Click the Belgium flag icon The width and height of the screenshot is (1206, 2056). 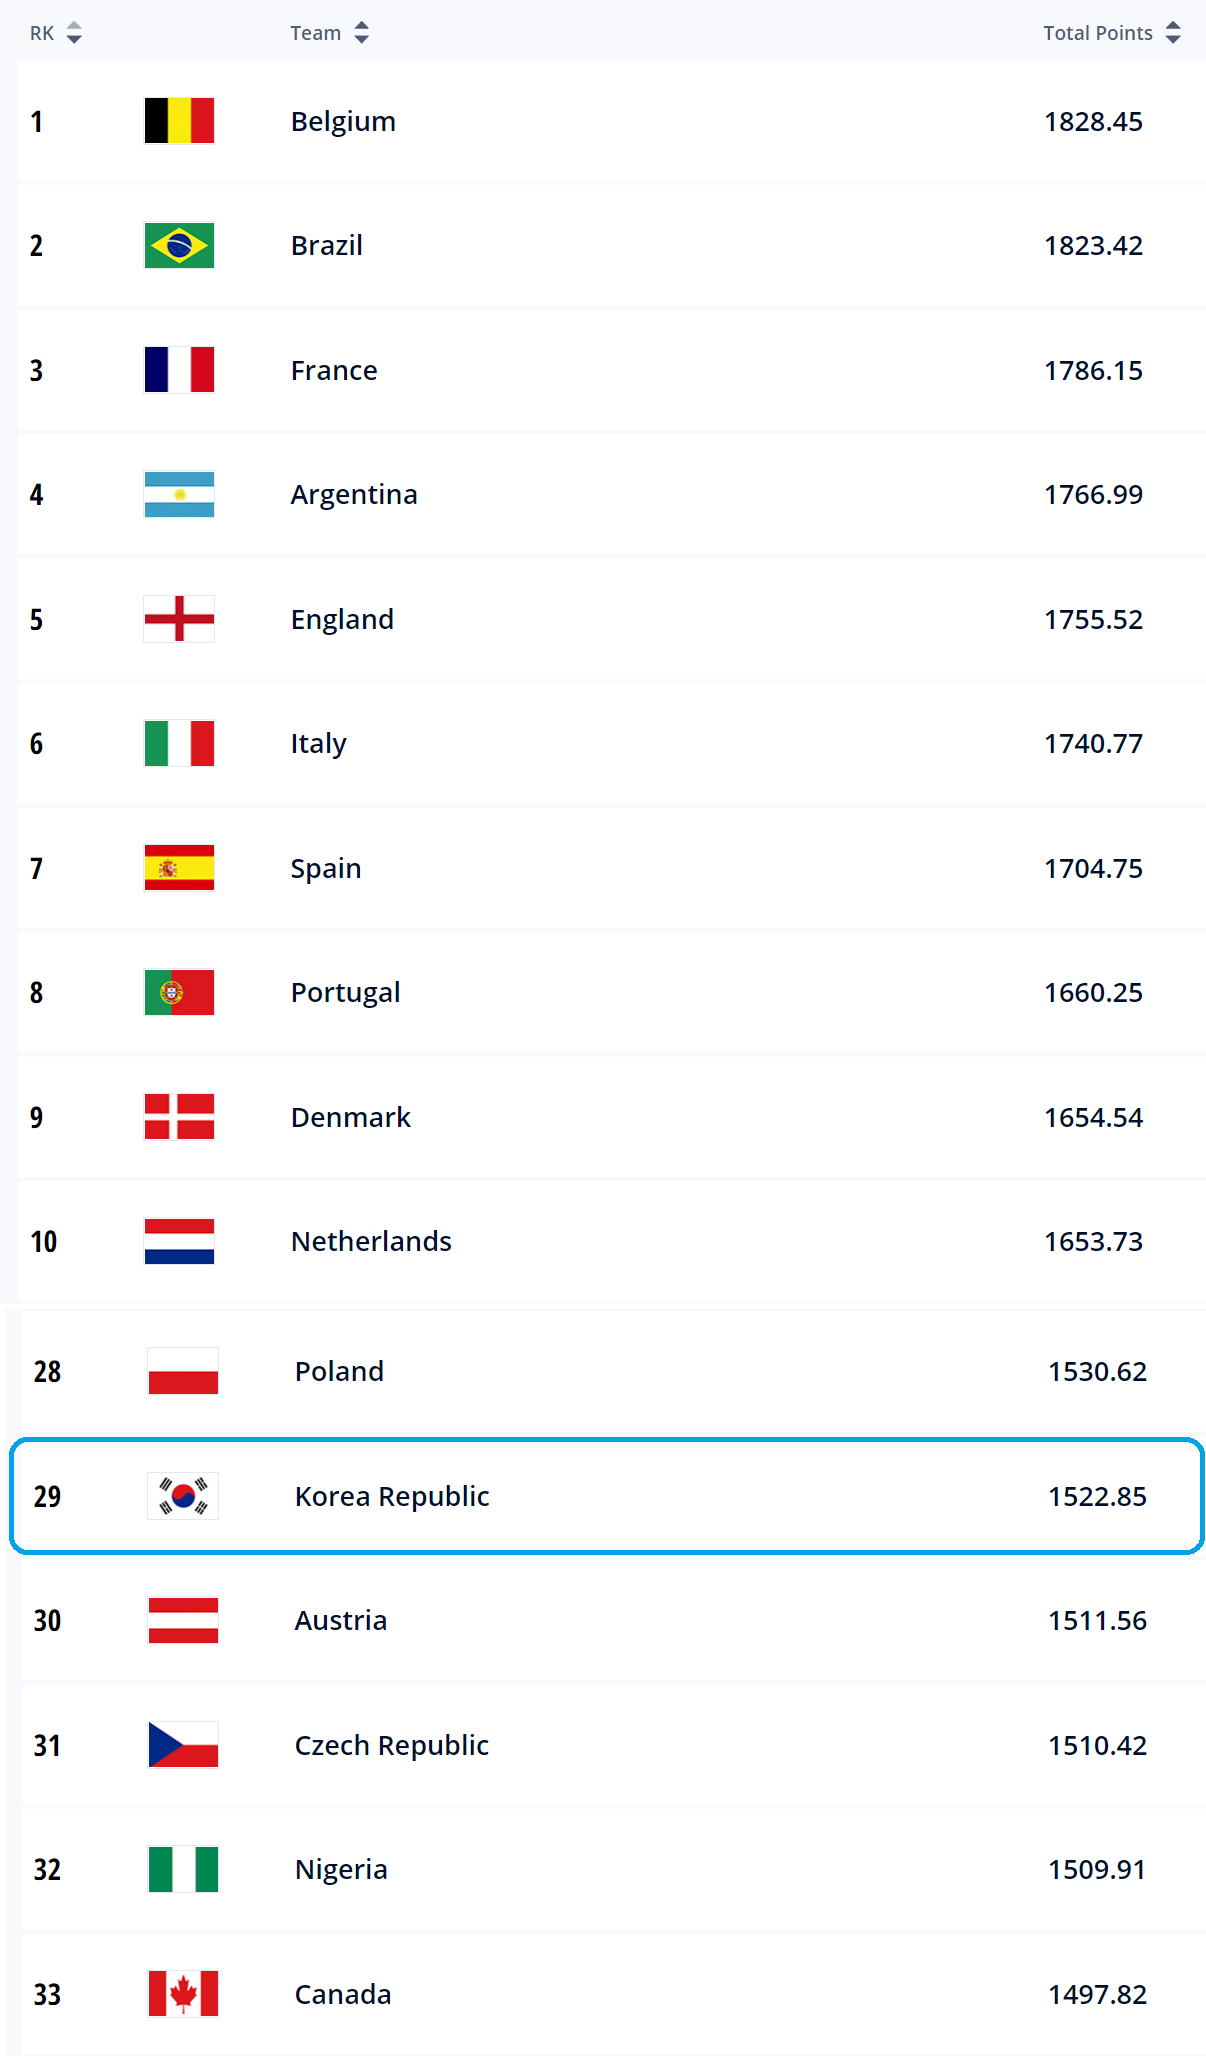tap(179, 121)
